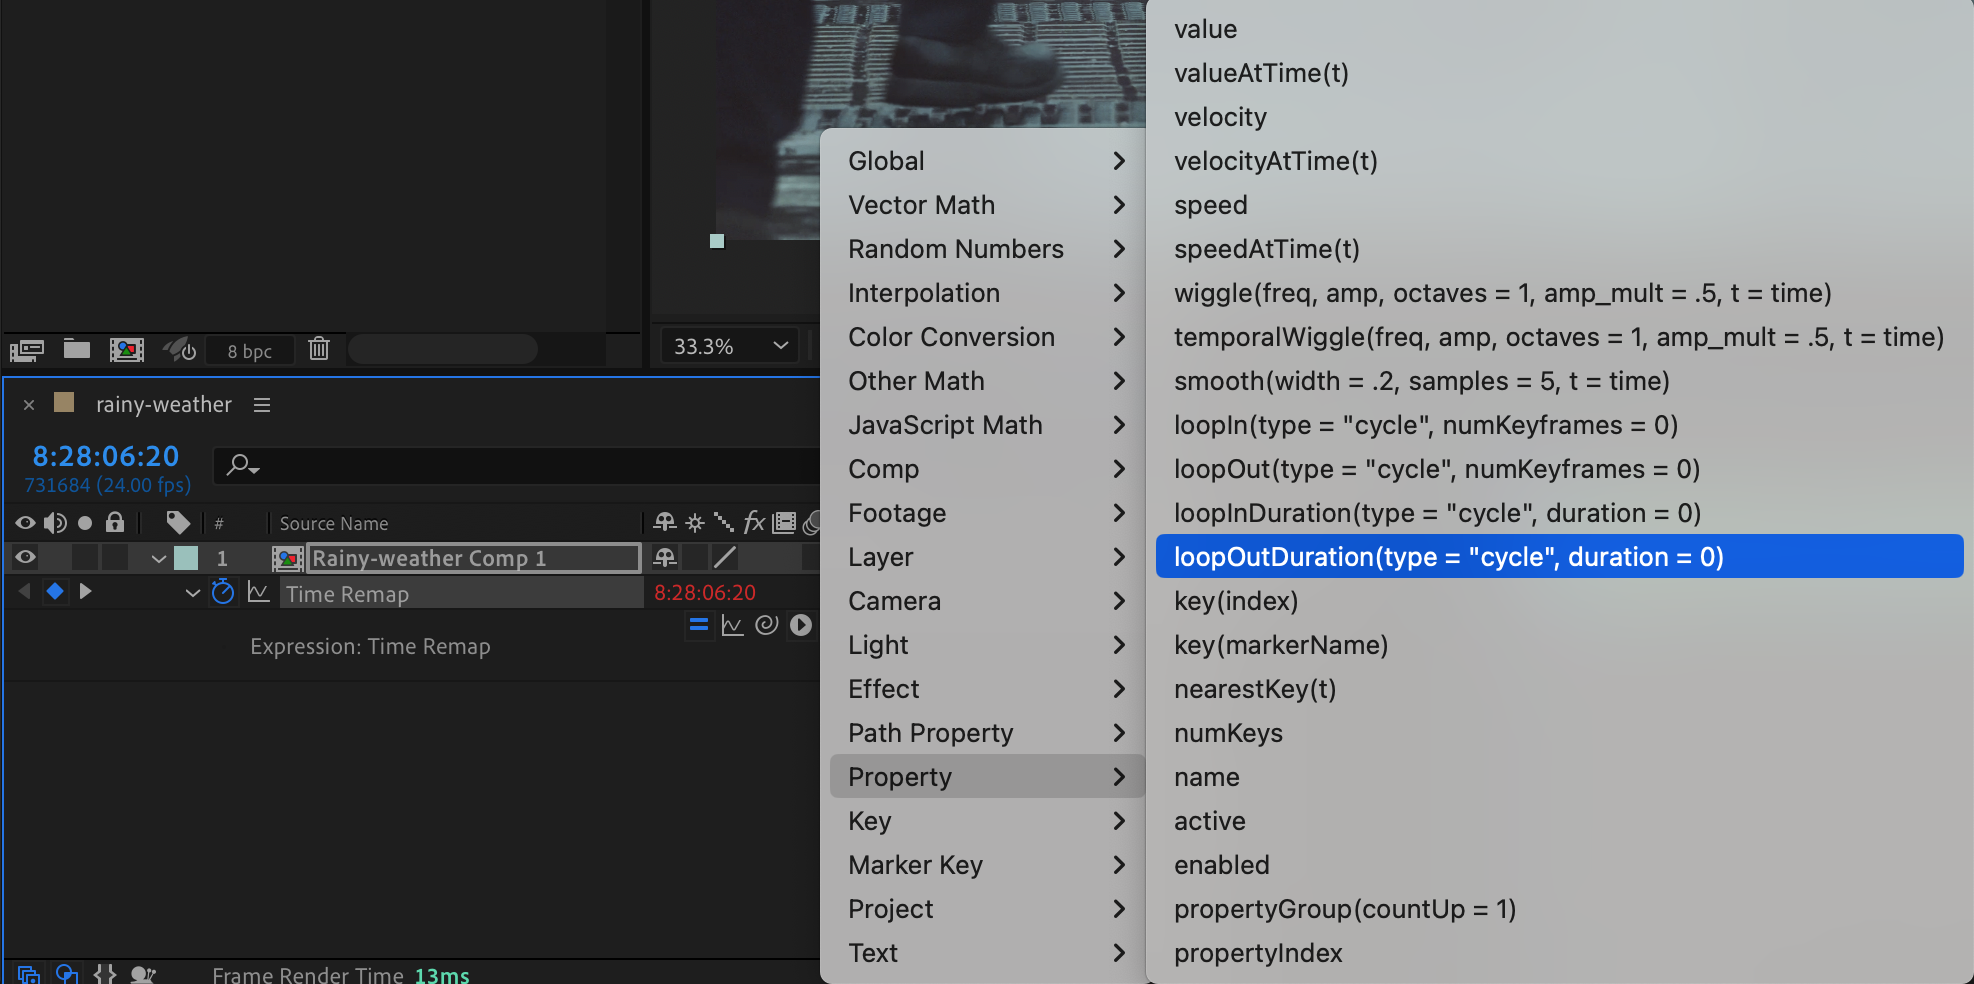Open the rainy-weather timeline panel menu
The image size is (1974, 984).
262,404
